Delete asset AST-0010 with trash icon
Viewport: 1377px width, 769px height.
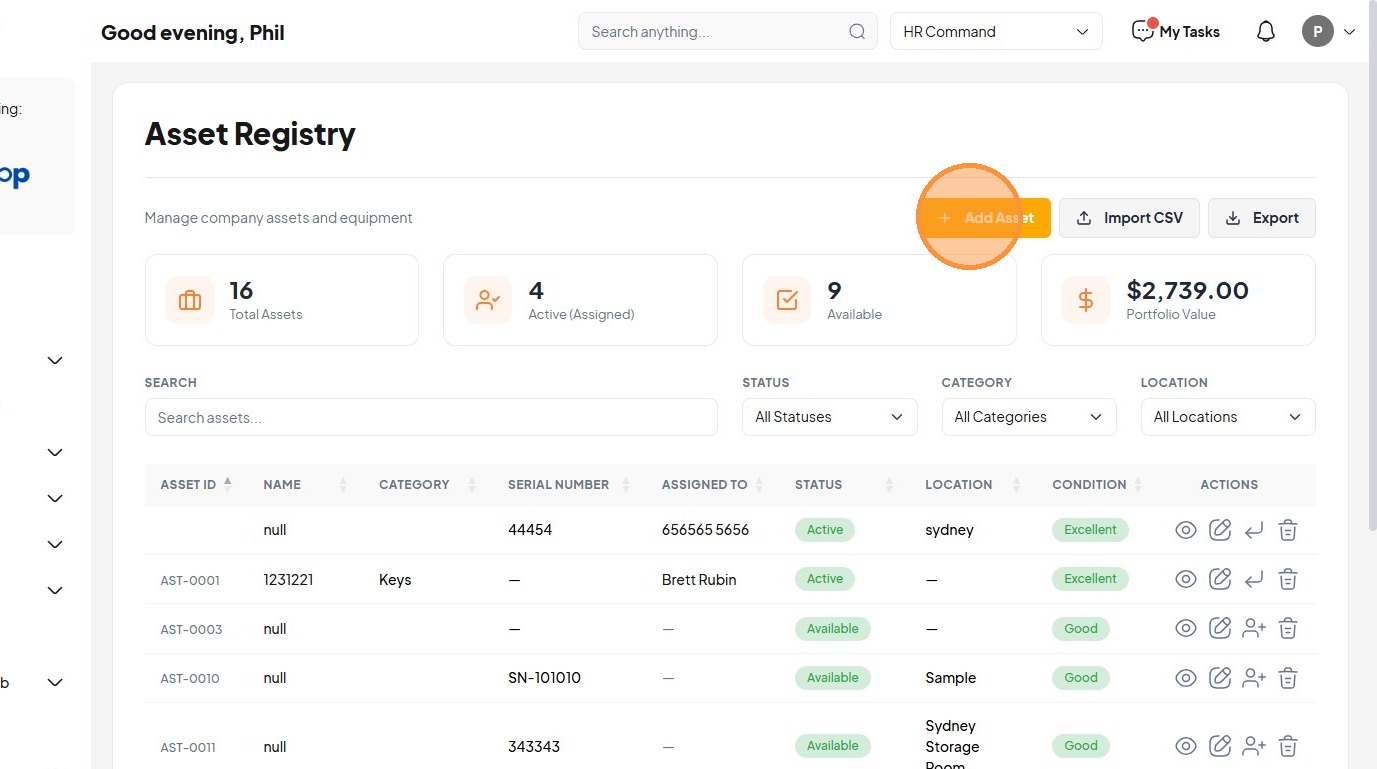[1288, 678]
